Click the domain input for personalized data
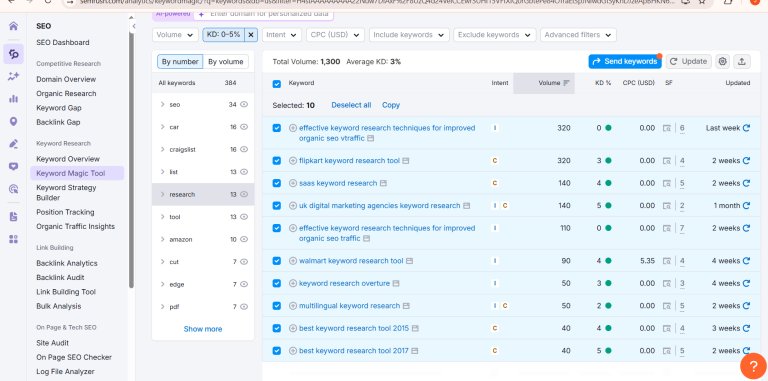The width and height of the screenshot is (768, 381). pos(264,14)
